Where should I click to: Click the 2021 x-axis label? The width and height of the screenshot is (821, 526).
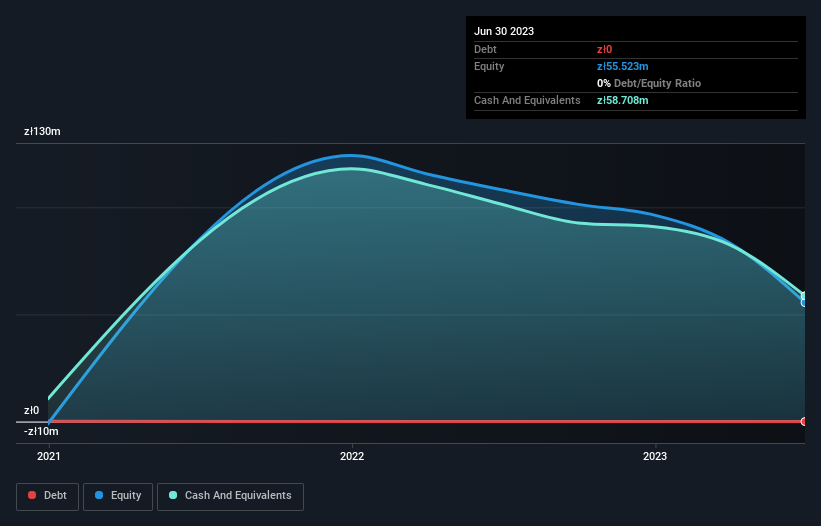coord(49,456)
